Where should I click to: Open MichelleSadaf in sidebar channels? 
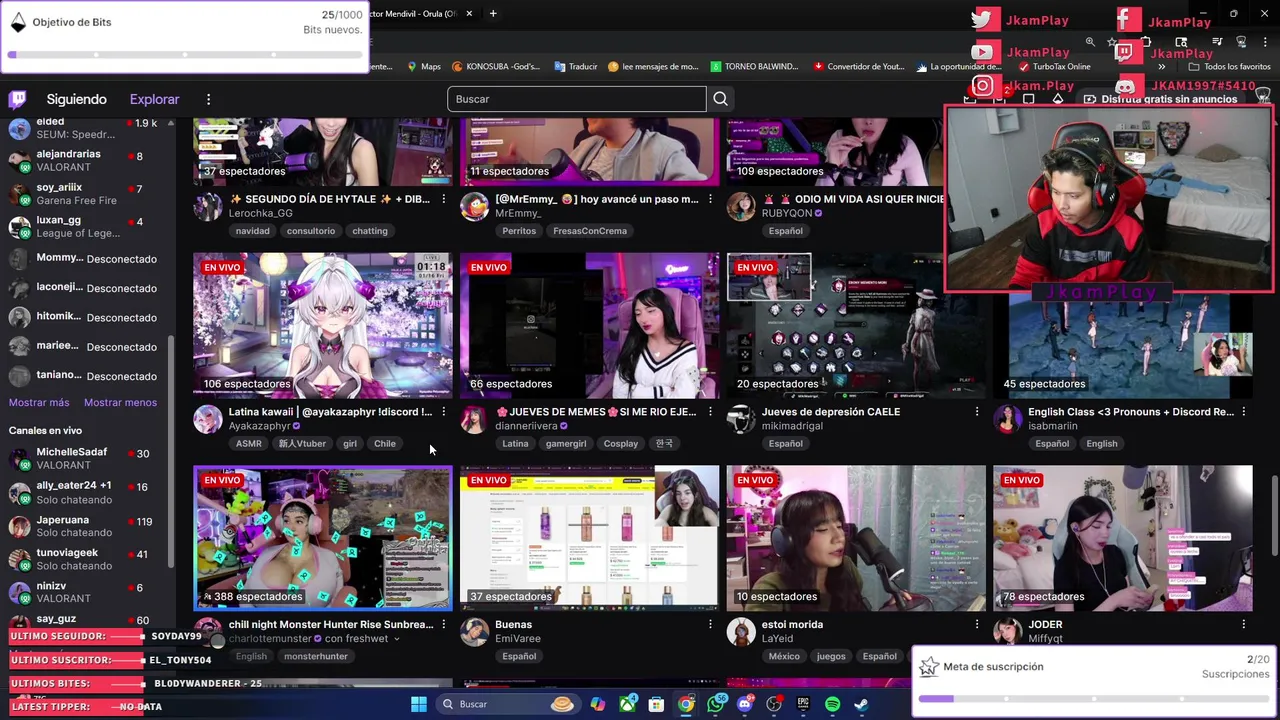click(85, 458)
